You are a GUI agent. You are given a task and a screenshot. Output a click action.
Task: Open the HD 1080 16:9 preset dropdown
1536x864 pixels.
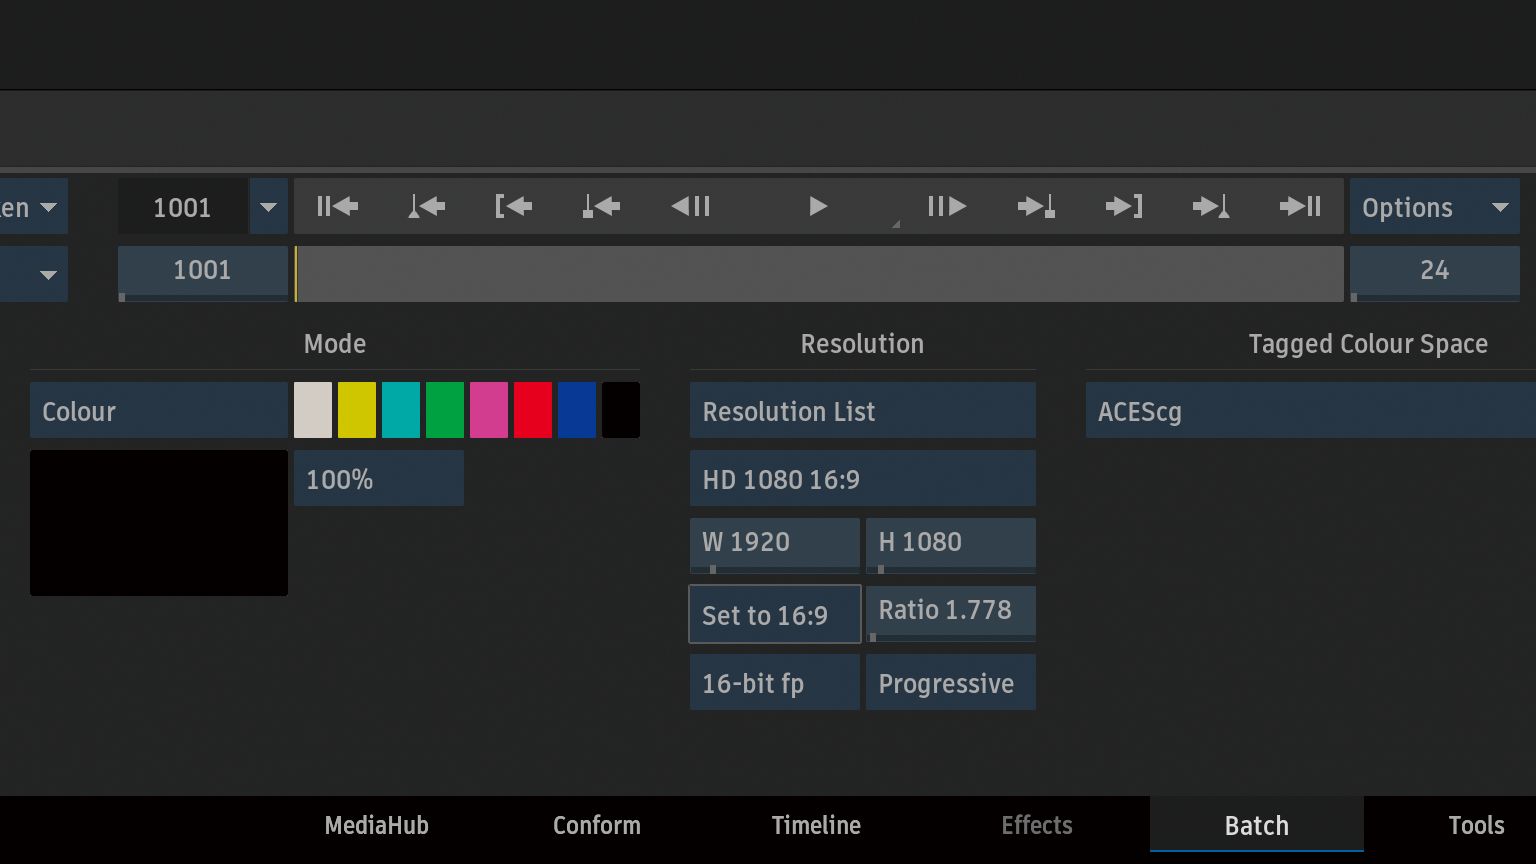[x=863, y=479]
